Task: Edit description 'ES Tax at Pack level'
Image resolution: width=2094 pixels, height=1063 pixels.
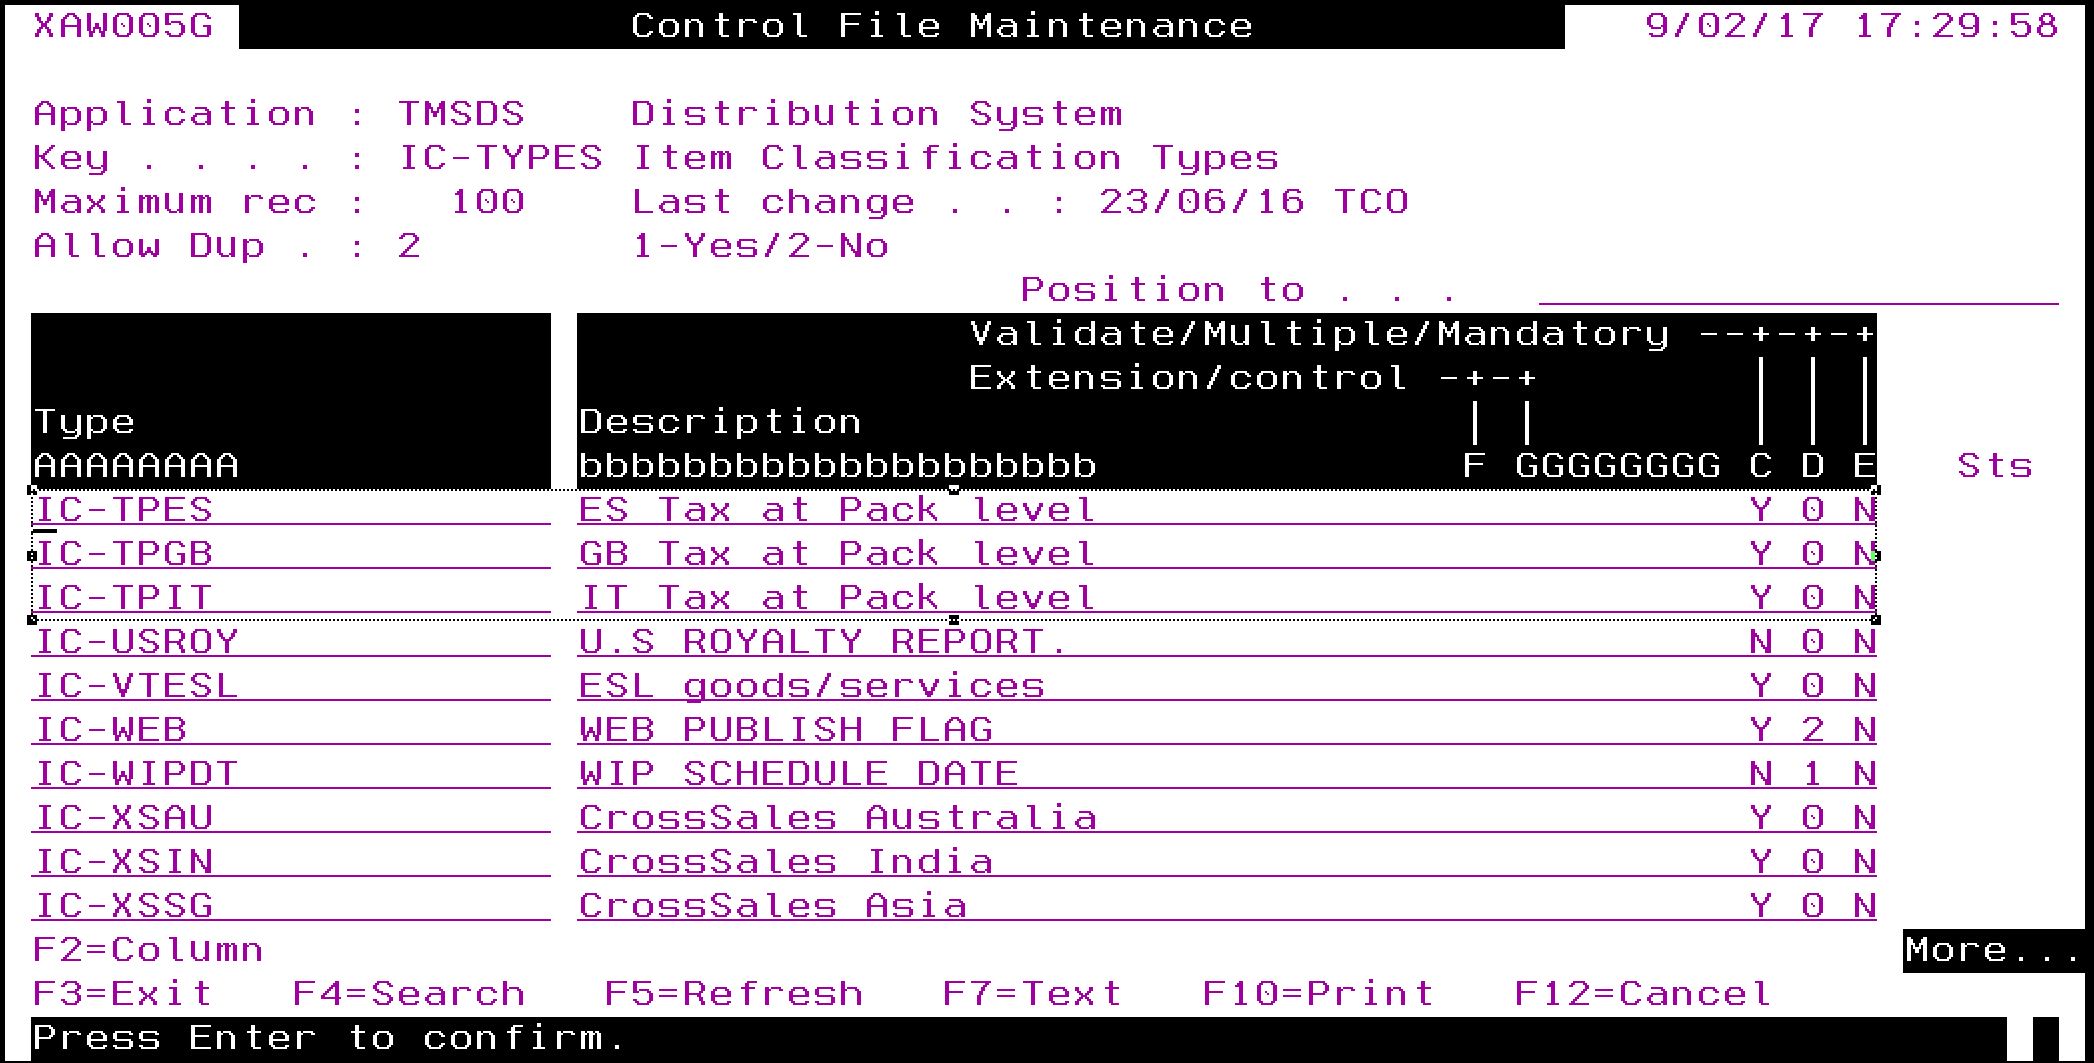Action: point(837,509)
